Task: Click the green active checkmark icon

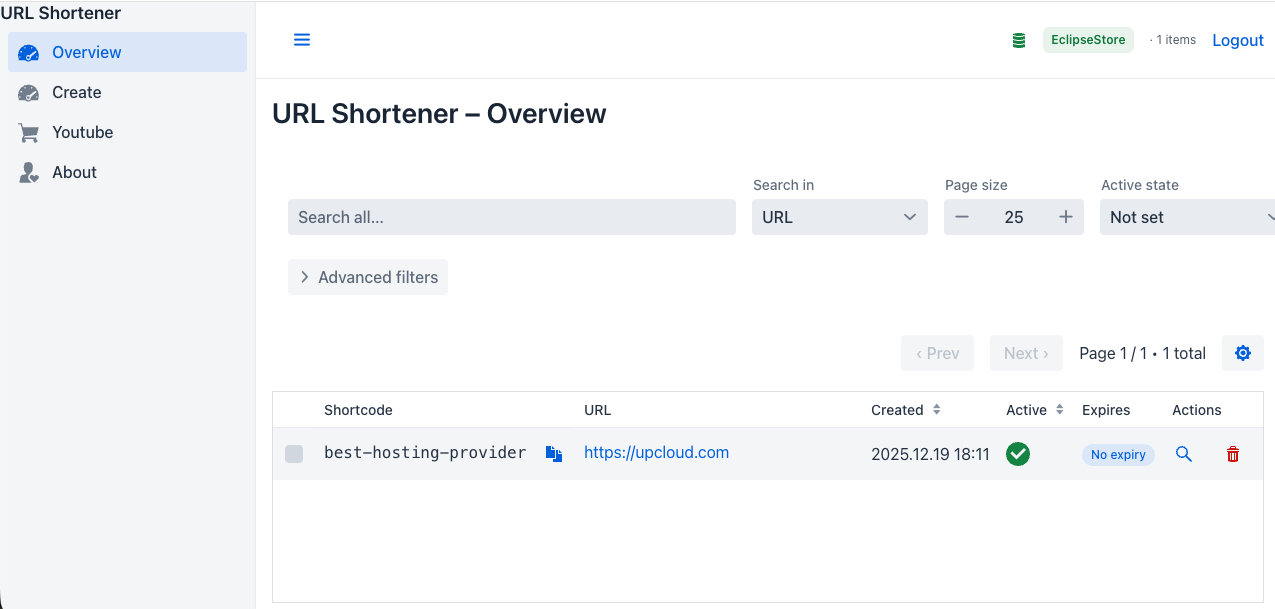Action: 1018,454
